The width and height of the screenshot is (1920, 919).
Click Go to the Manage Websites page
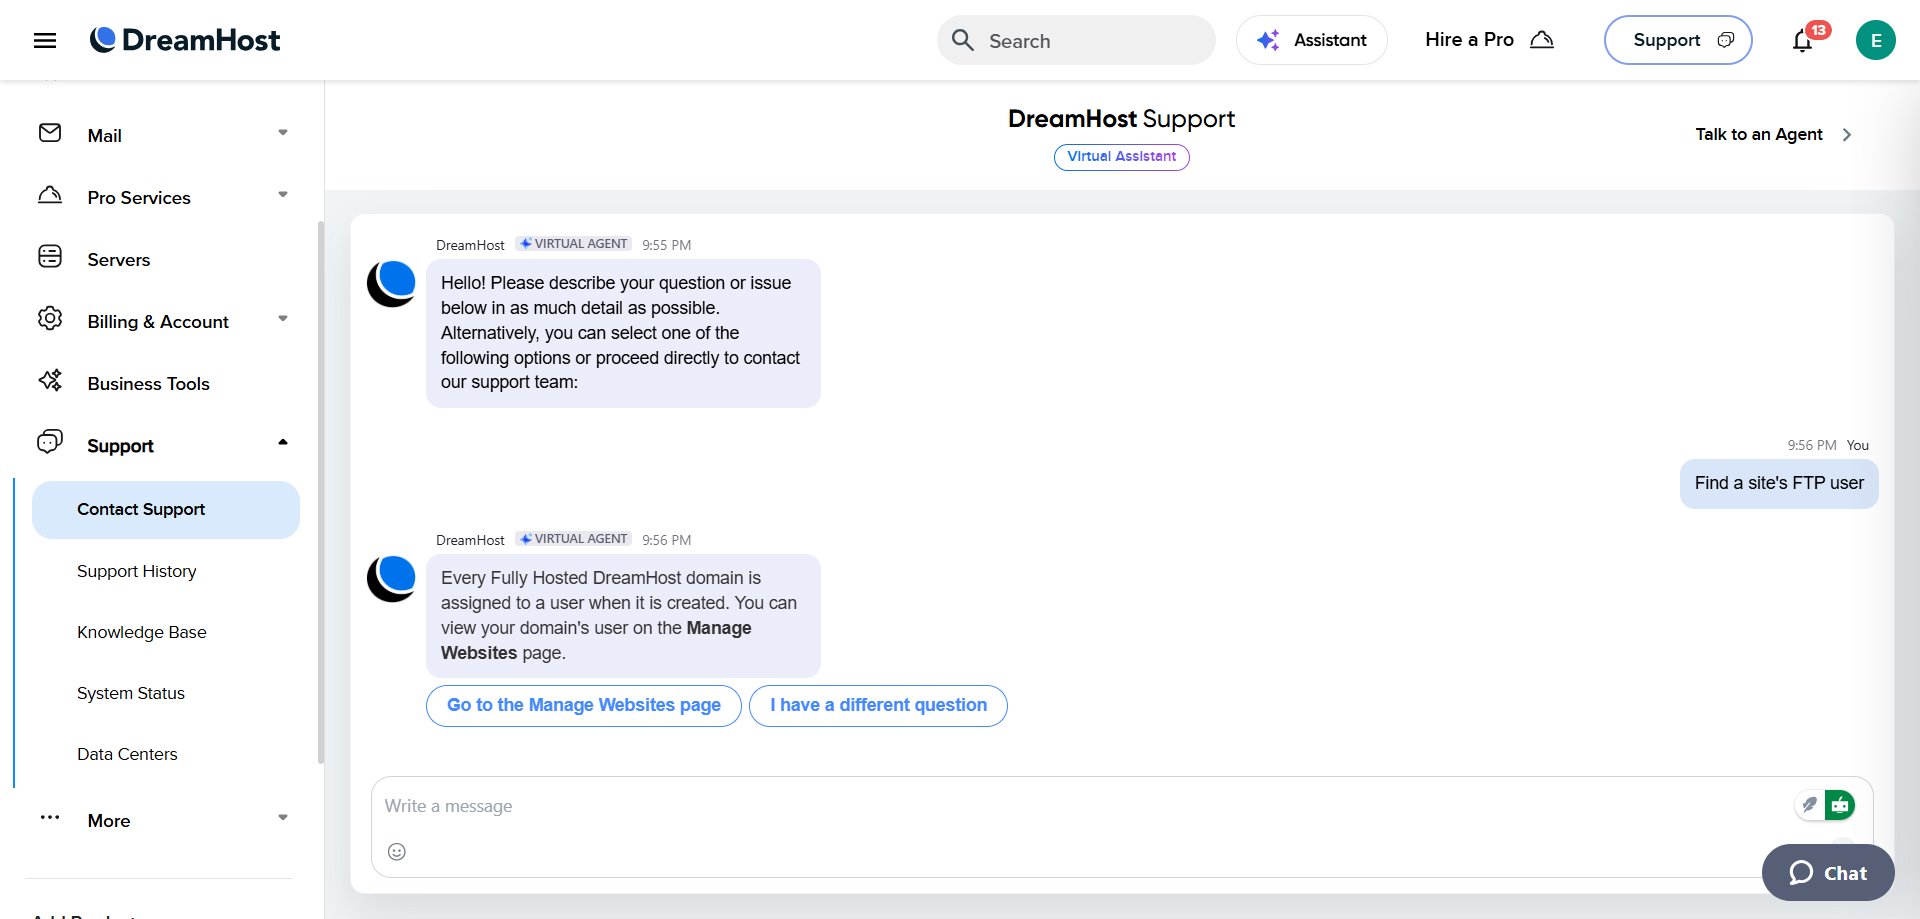pyautogui.click(x=584, y=706)
